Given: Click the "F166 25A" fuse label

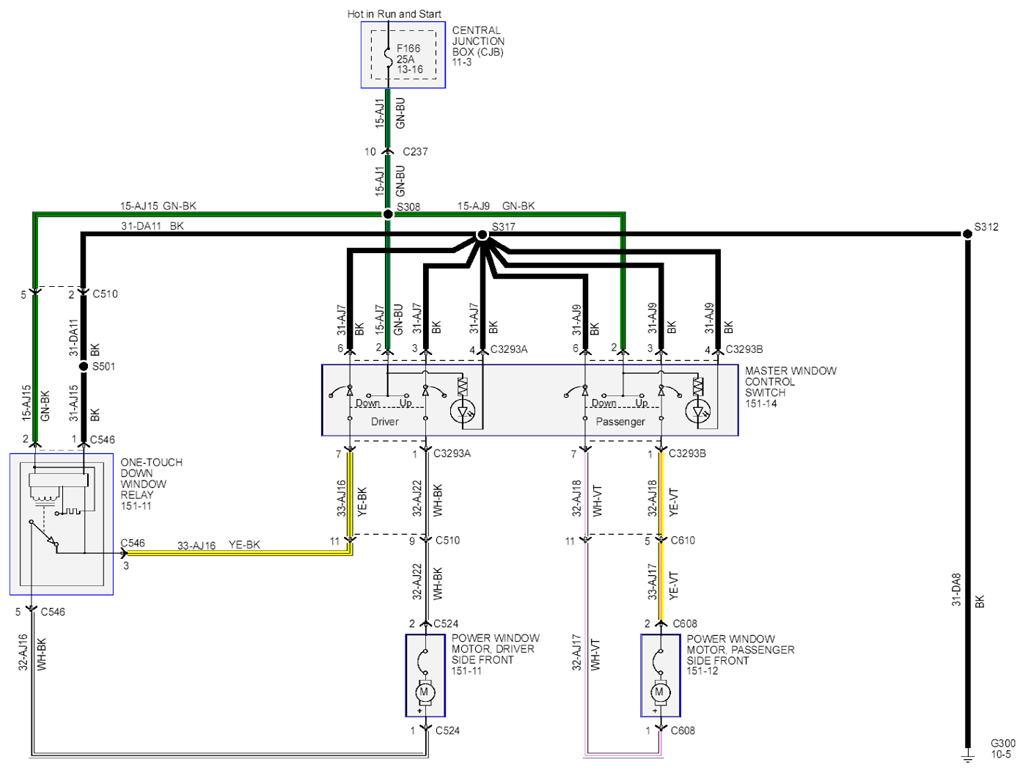Looking at the screenshot, I should 408,54.
